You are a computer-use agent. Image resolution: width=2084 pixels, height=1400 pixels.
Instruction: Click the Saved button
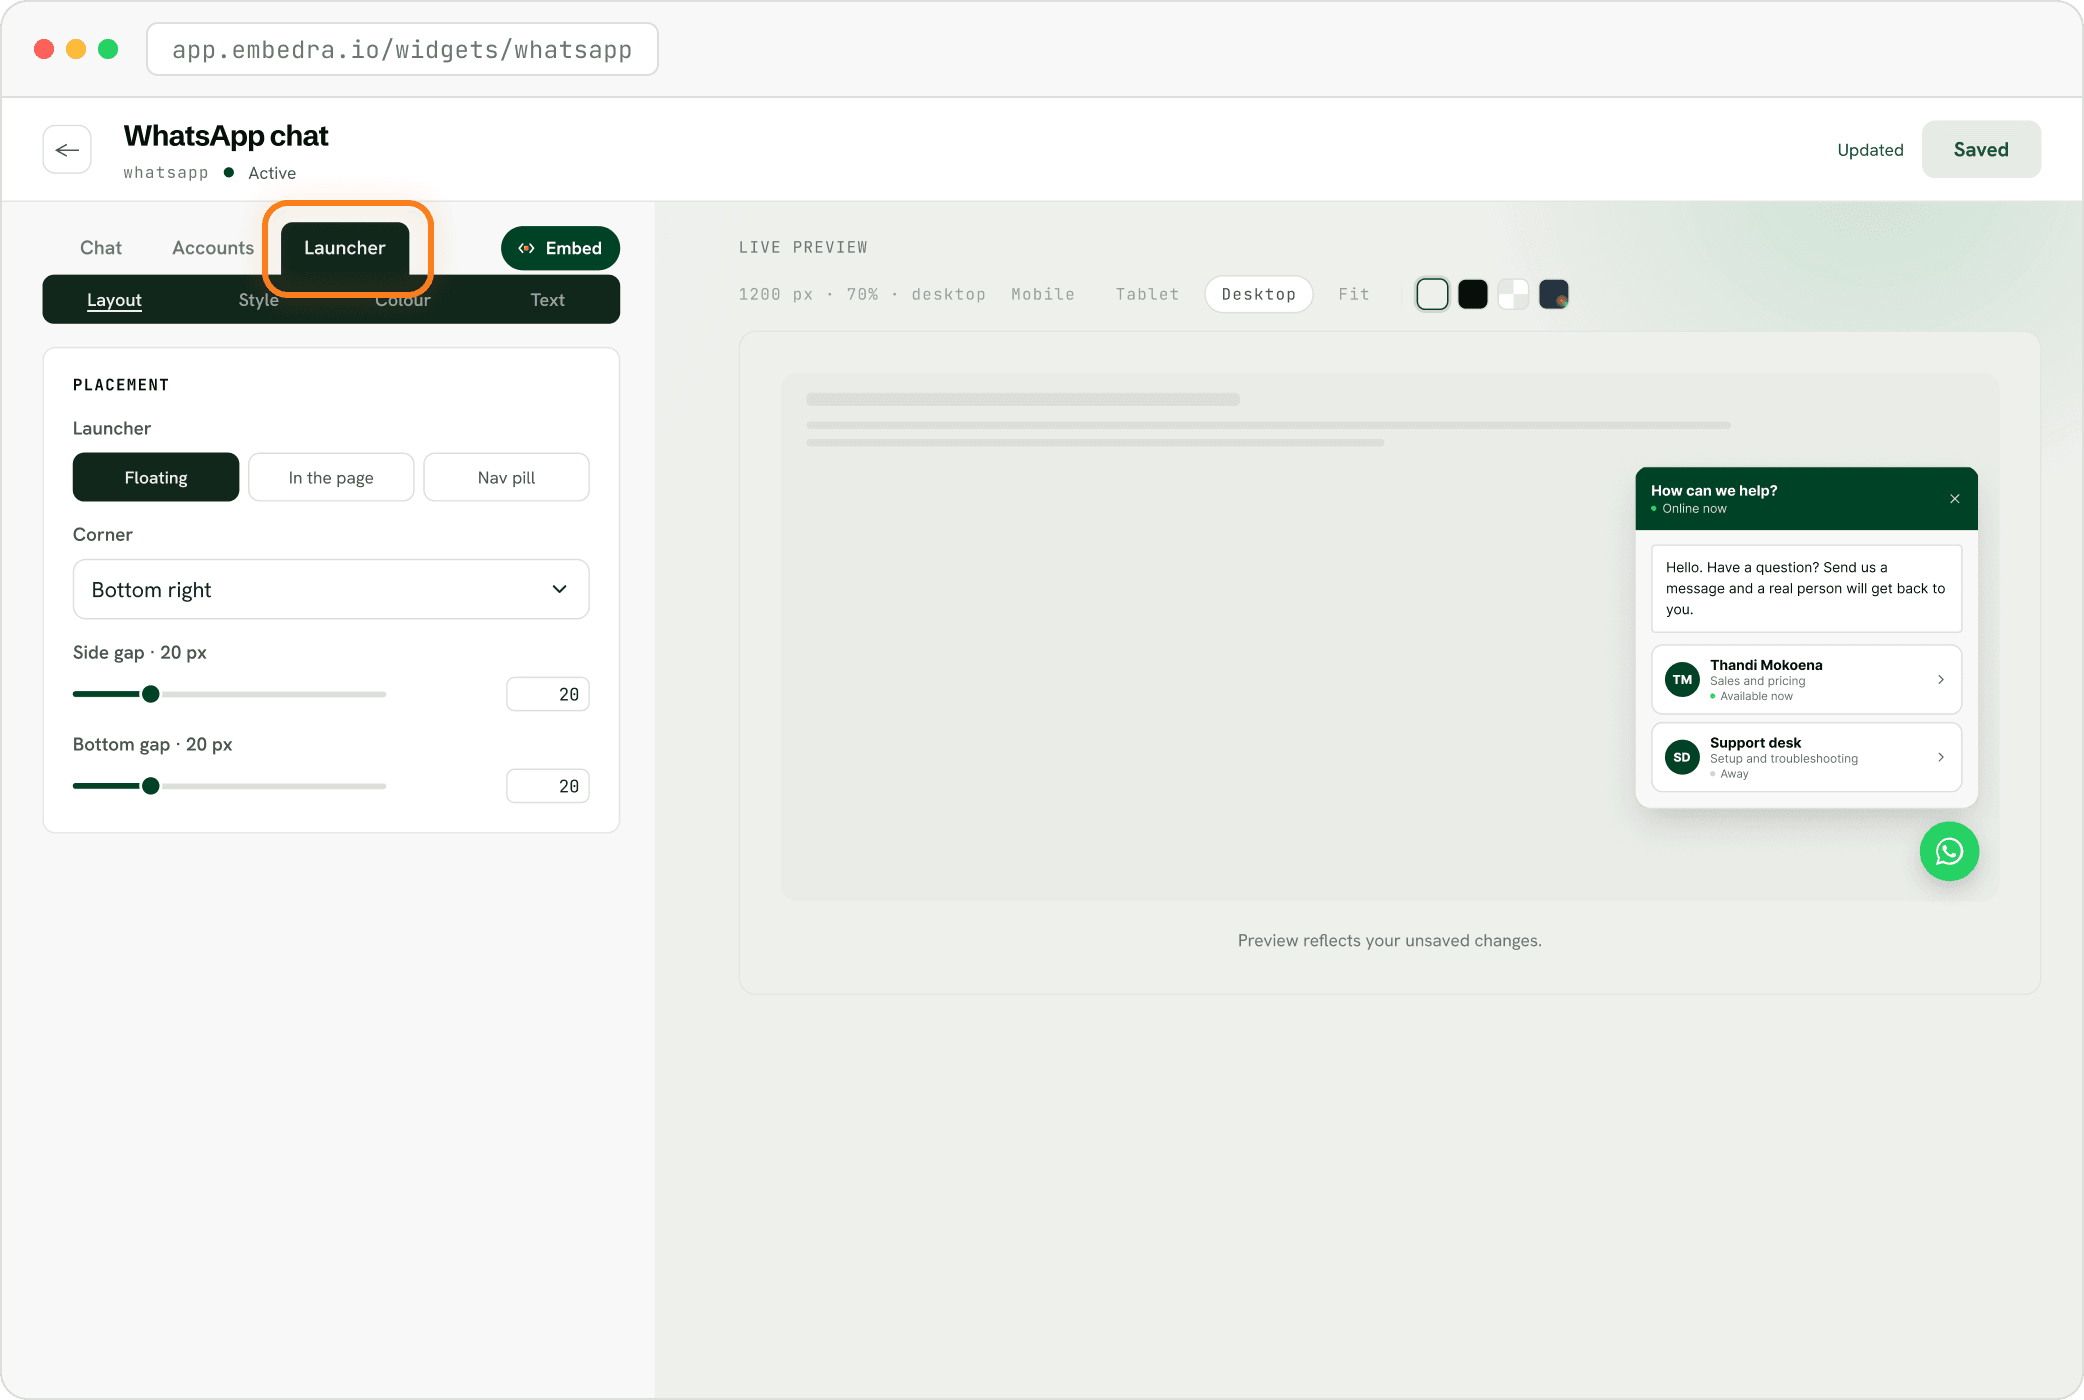coord(1981,149)
